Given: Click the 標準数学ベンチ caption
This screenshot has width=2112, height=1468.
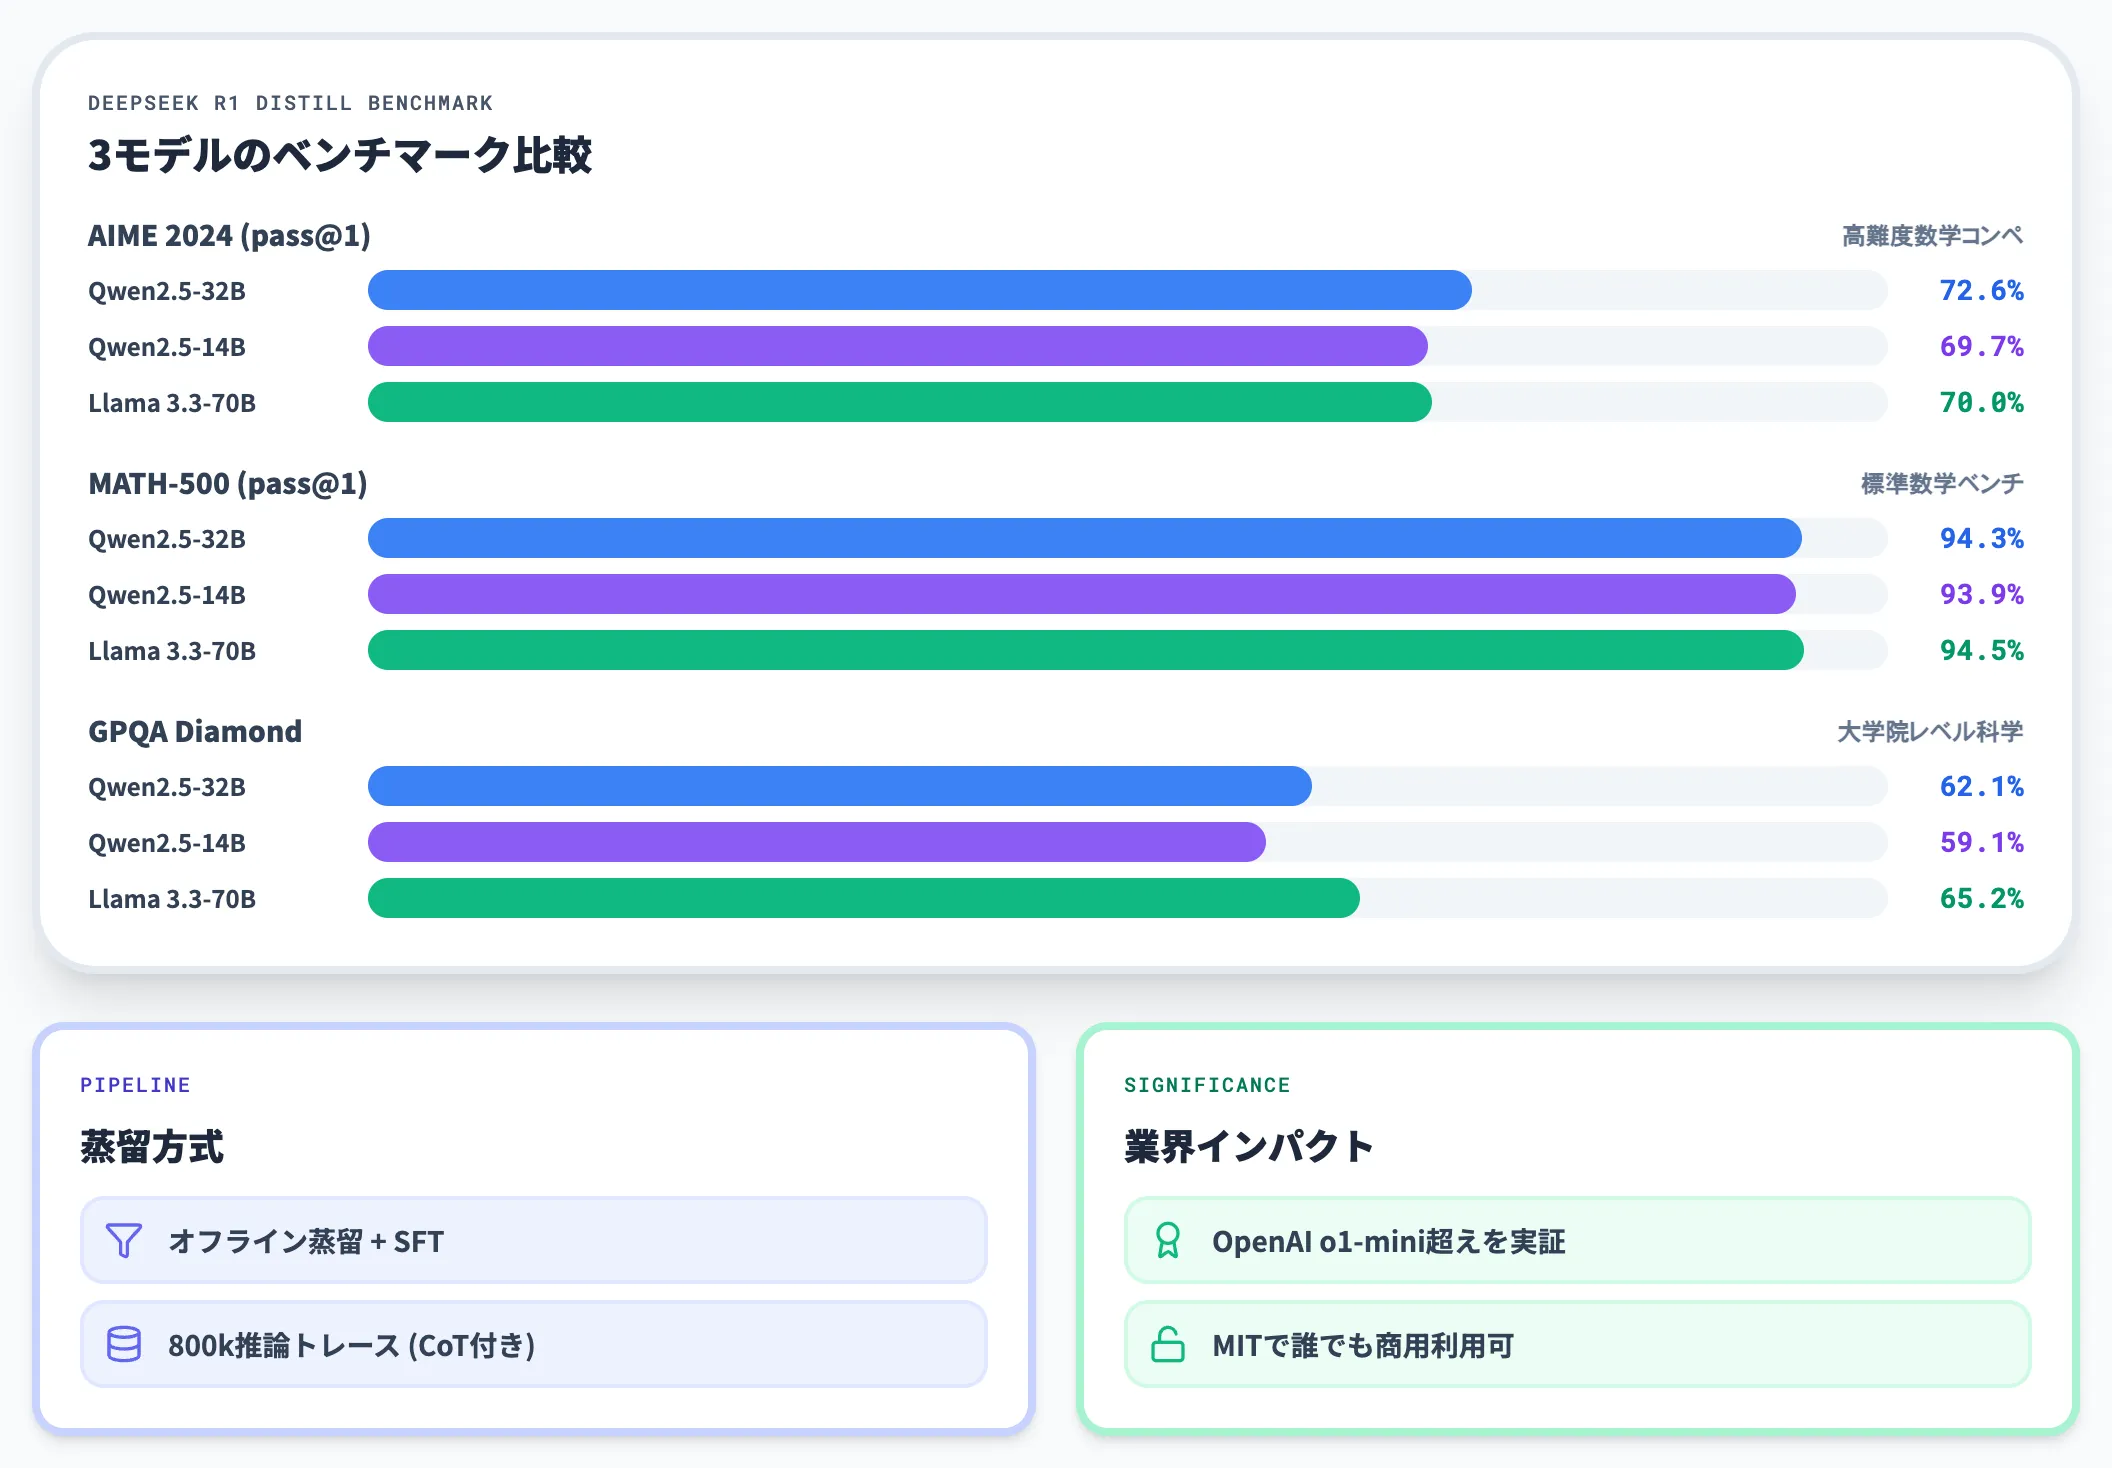Looking at the screenshot, I should tap(1941, 484).
